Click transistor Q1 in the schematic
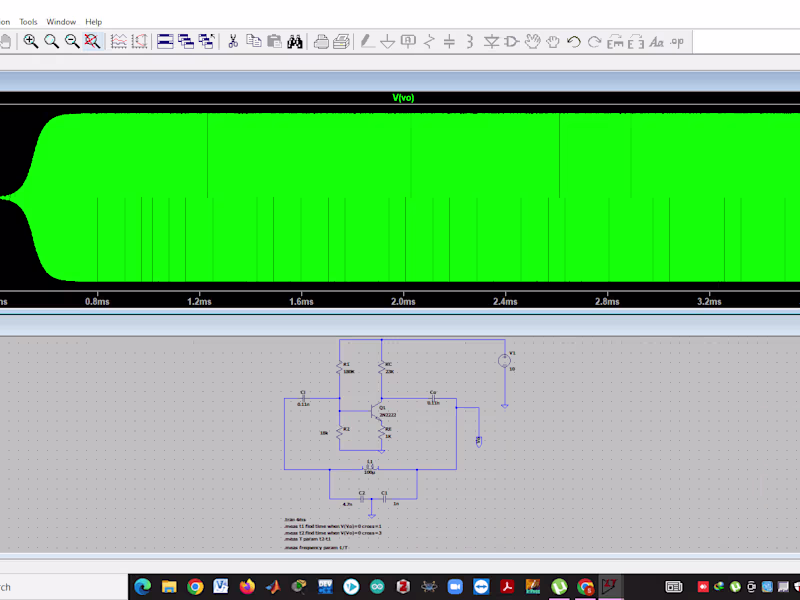Screen dimensions: 800x600 click(378, 410)
